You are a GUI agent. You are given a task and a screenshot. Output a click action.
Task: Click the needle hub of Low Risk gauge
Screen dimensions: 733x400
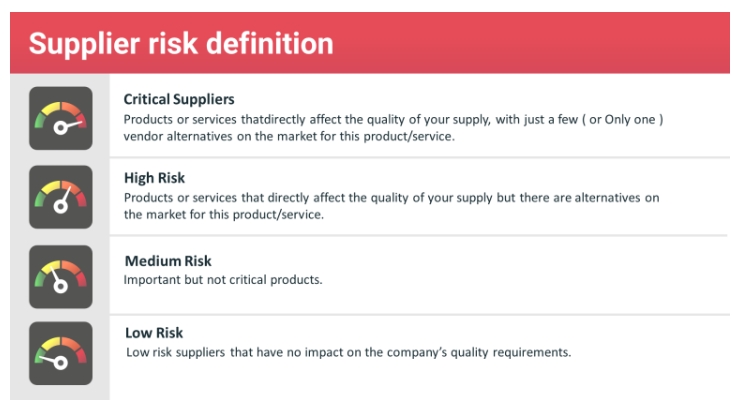pyautogui.click(x=61, y=363)
